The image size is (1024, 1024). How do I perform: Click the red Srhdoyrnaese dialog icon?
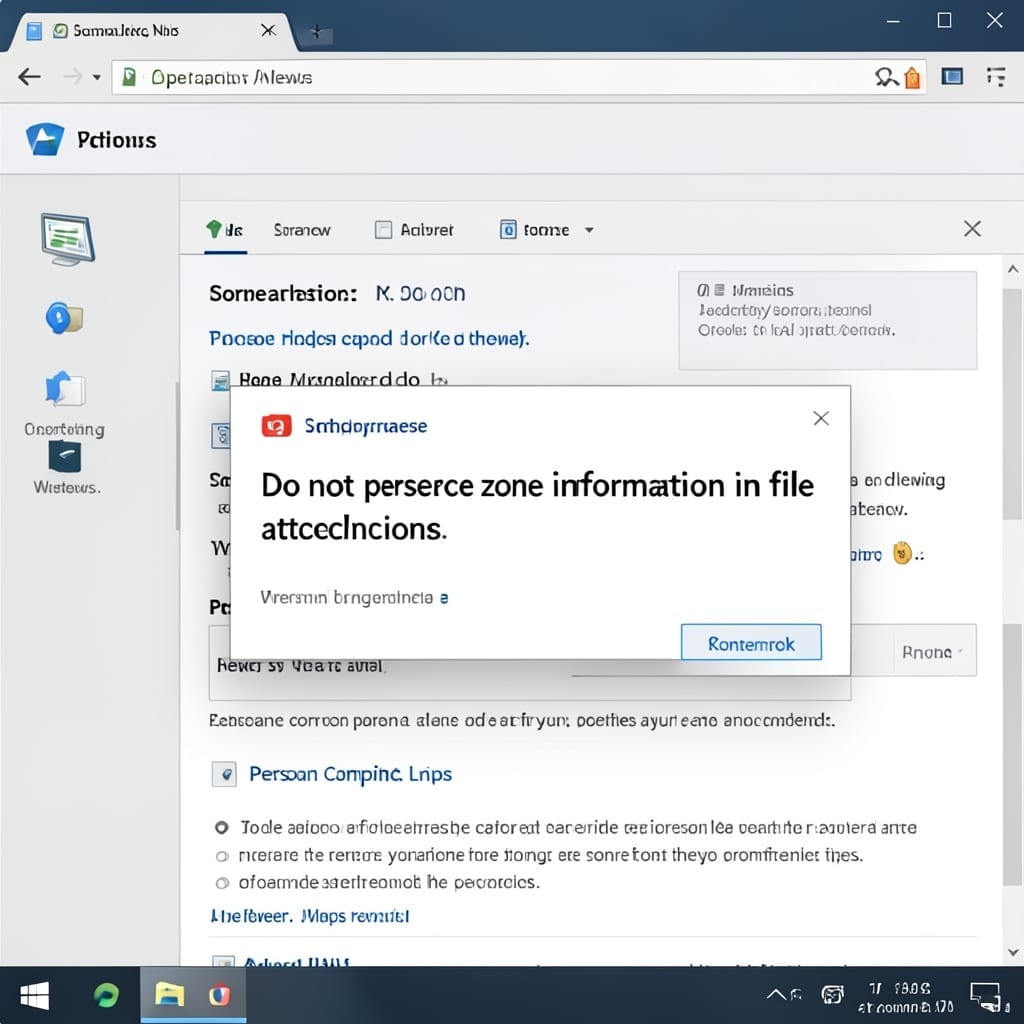[276, 426]
